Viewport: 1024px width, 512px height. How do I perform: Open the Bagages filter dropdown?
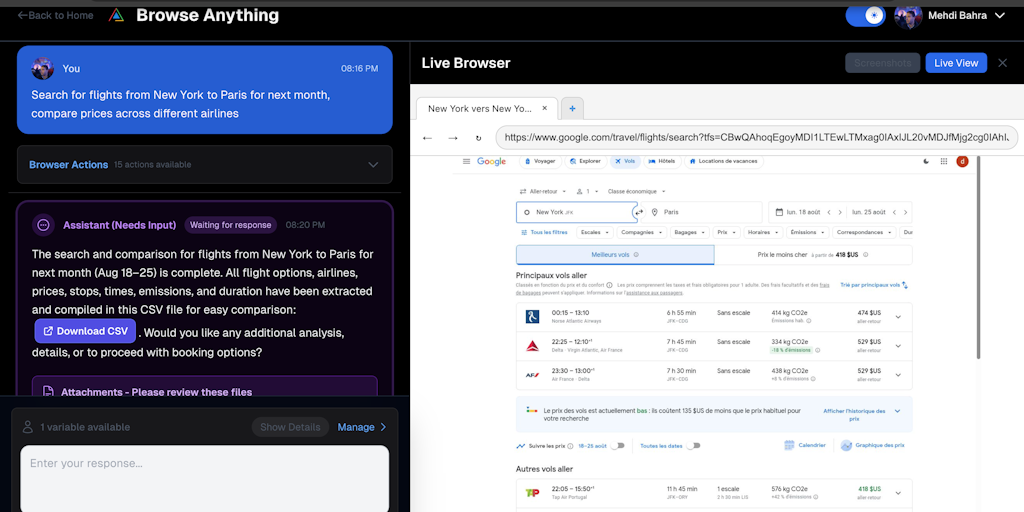pos(690,232)
